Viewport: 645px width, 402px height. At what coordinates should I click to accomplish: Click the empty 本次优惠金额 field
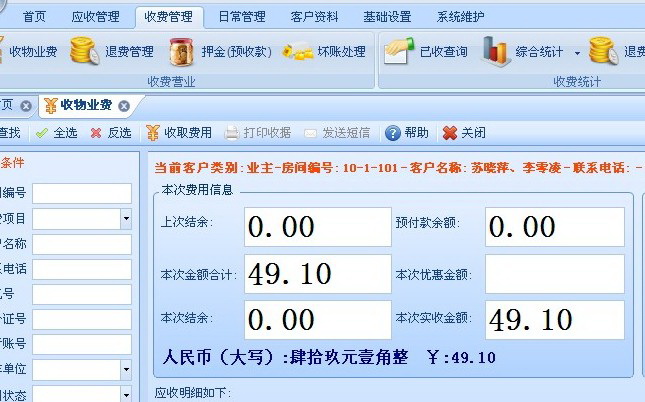pos(555,274)
